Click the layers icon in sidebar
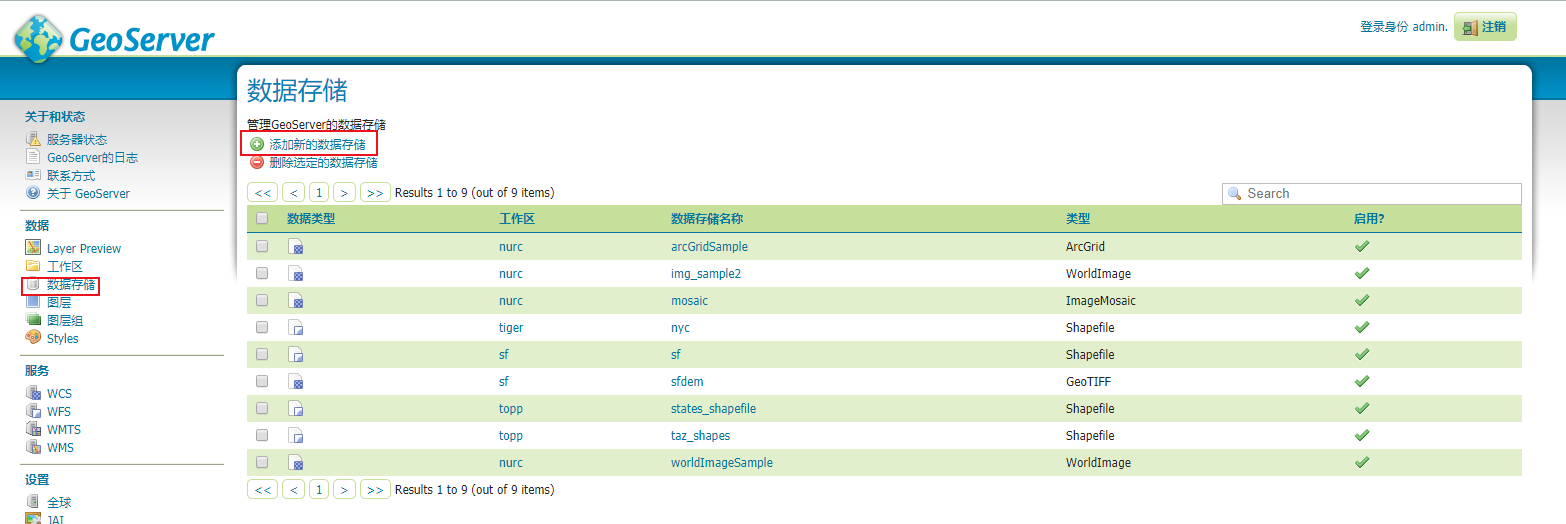1566x524 pixels. coord(33,302)
